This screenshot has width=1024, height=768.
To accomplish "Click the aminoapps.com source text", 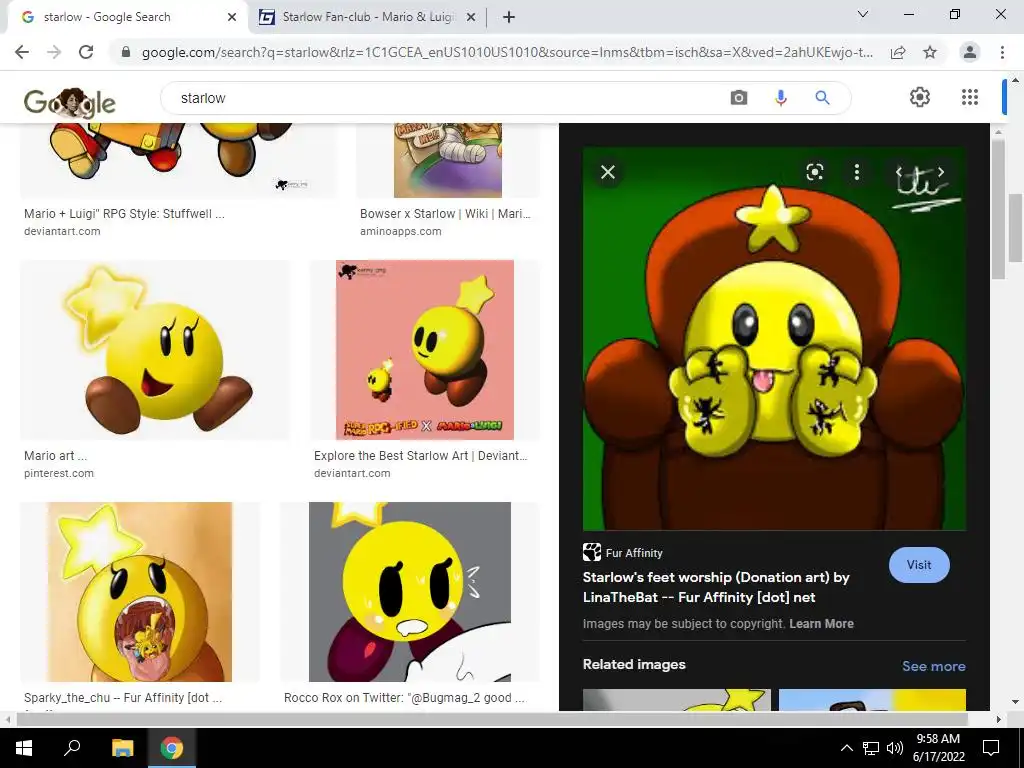I will tap(400, 231).
